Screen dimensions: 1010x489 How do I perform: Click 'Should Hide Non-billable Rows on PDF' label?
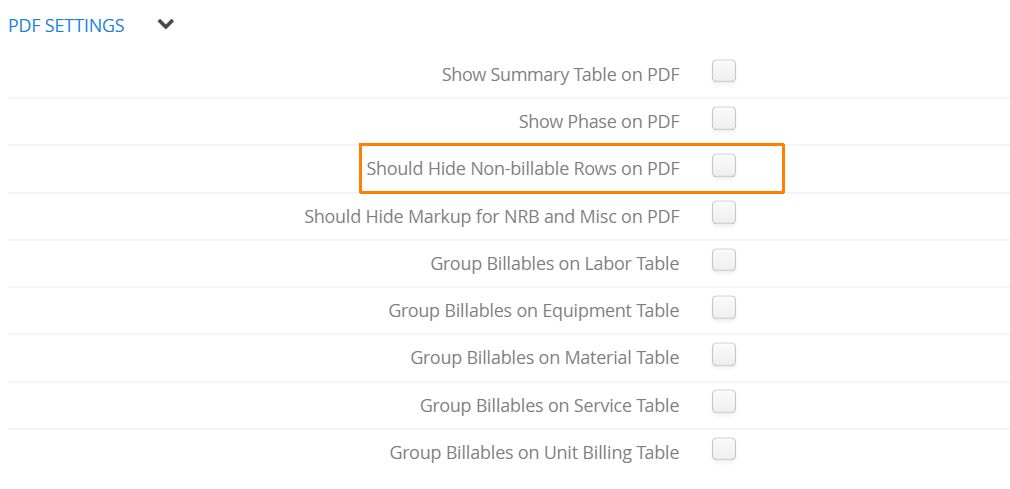tap(523, 169)
